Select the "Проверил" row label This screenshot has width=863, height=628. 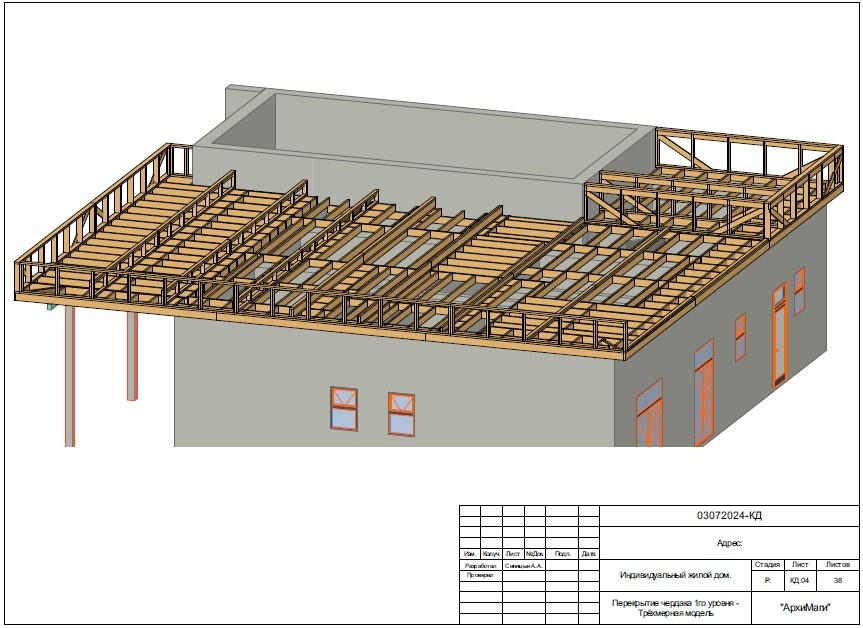click(x=480, y=575)
